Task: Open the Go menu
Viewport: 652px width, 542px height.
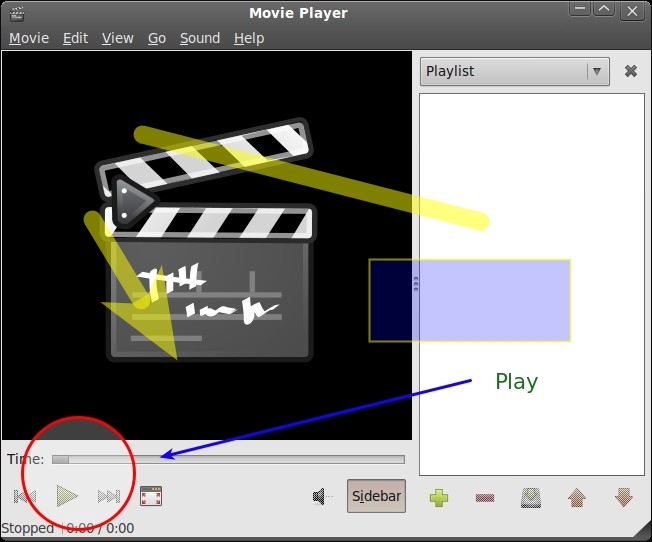Action: [x=157, y=38]
